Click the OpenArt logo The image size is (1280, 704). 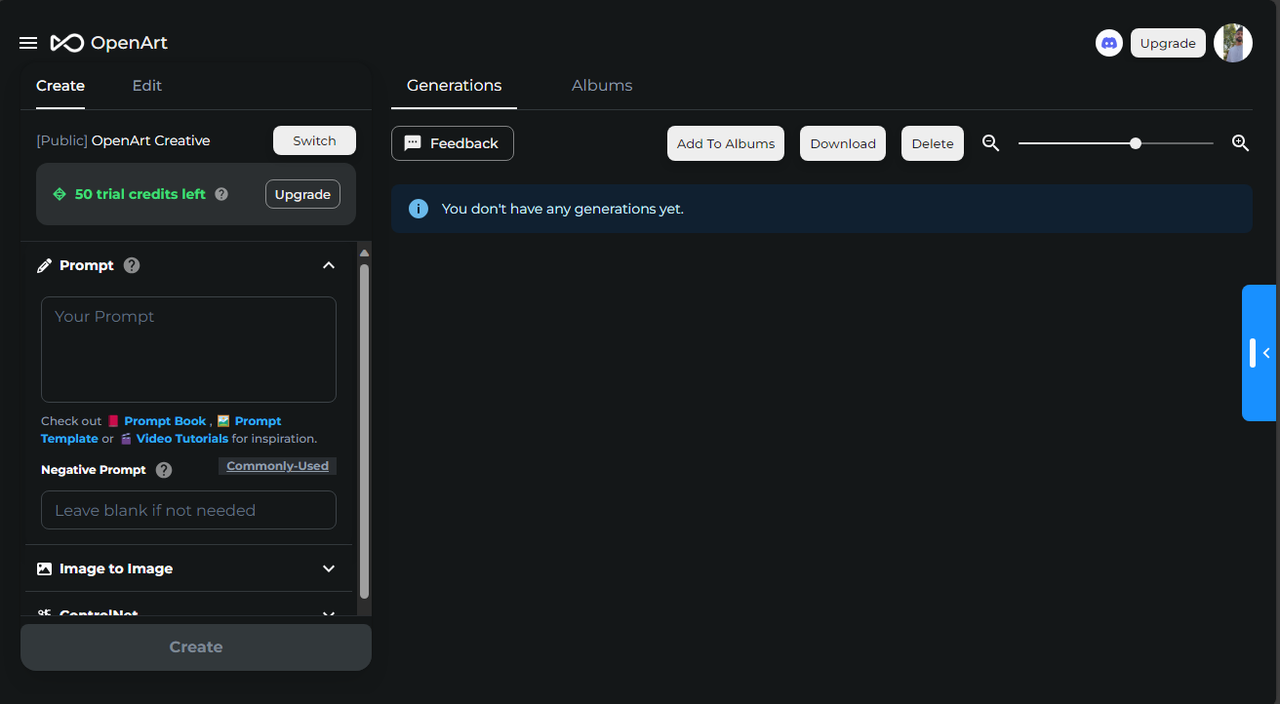109,43
